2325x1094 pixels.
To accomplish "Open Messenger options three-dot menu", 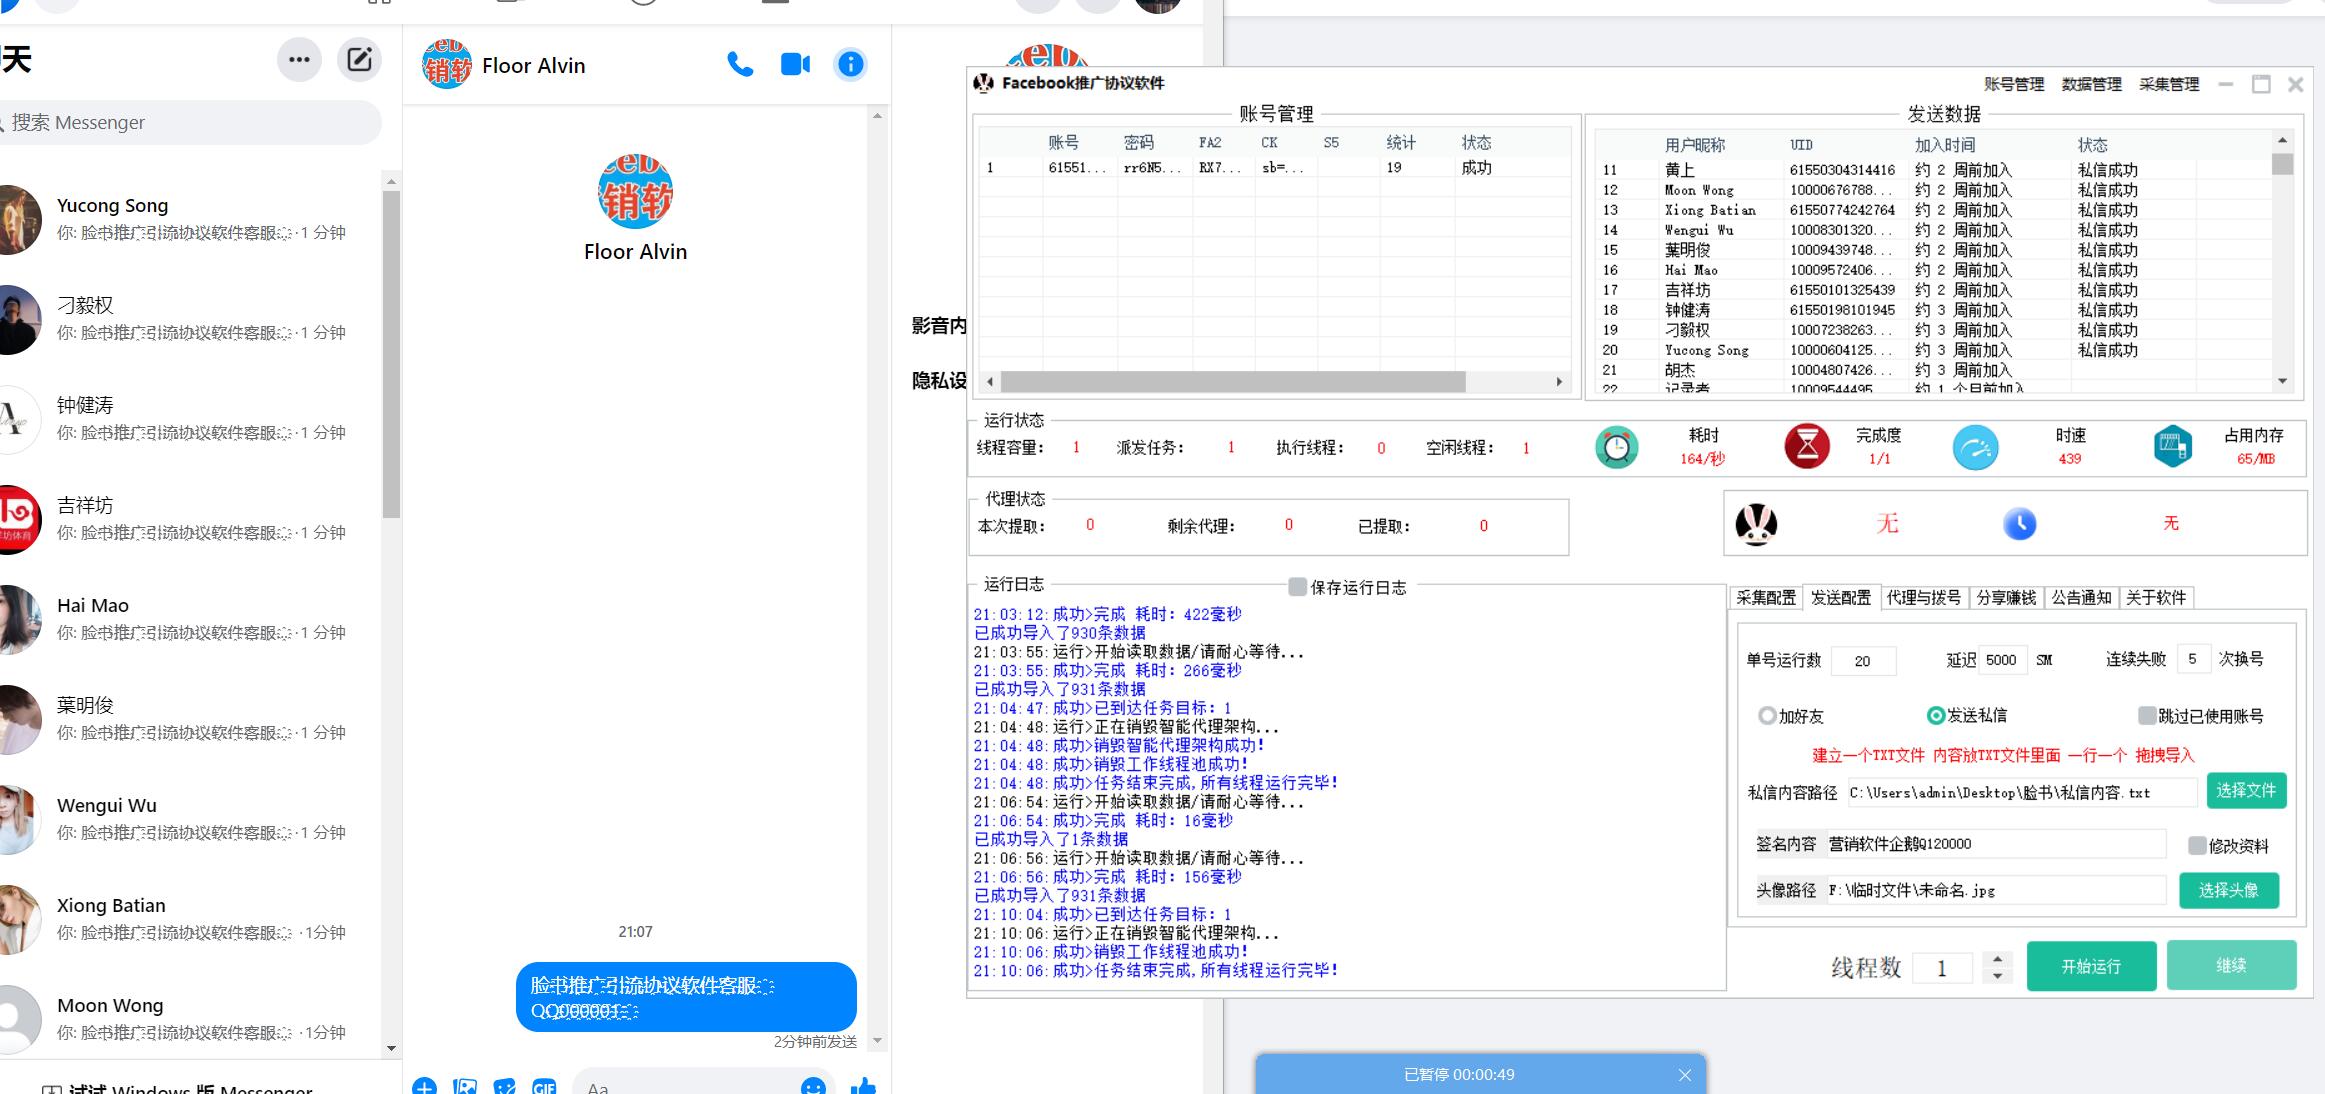I will click(x=299, y=59).
